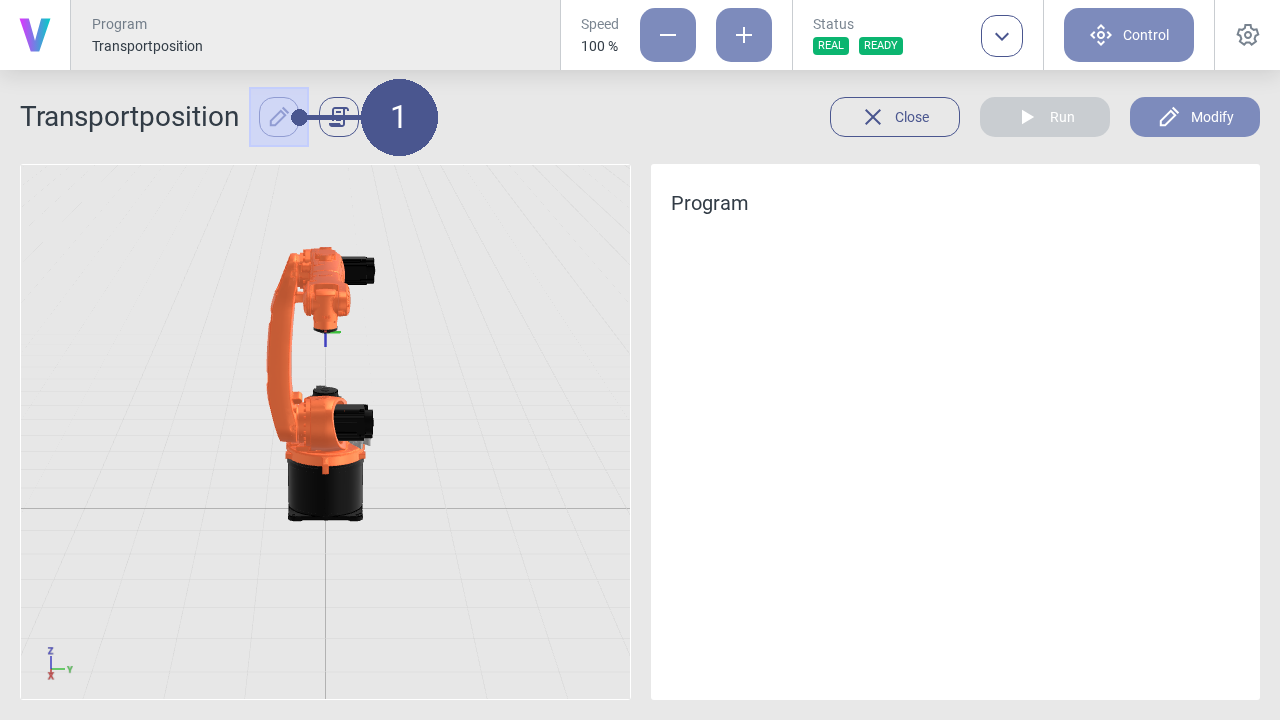This screenshot has height=720, width=1280.
Task: Click the V logo in top-left corner
Action: (35, 35)
